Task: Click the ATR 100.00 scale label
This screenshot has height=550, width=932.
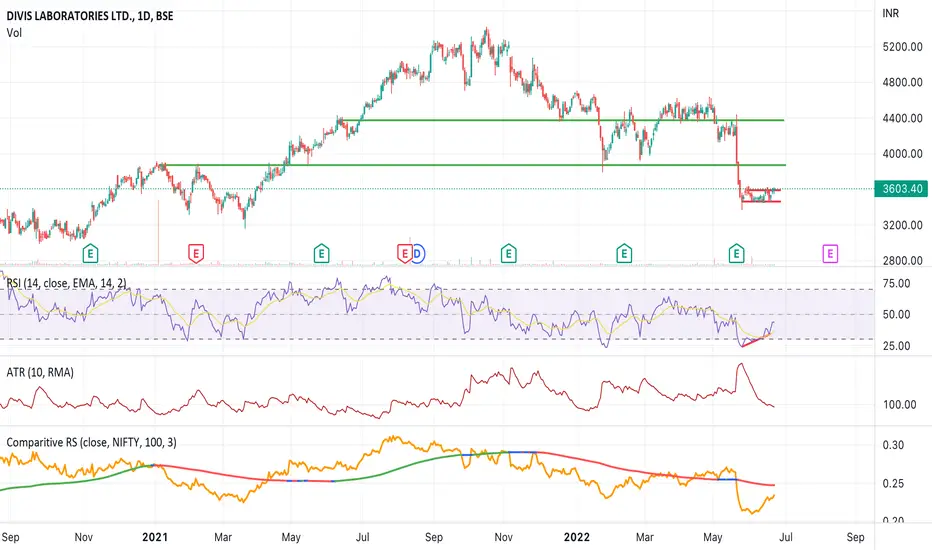Action: tap(899, 405)
